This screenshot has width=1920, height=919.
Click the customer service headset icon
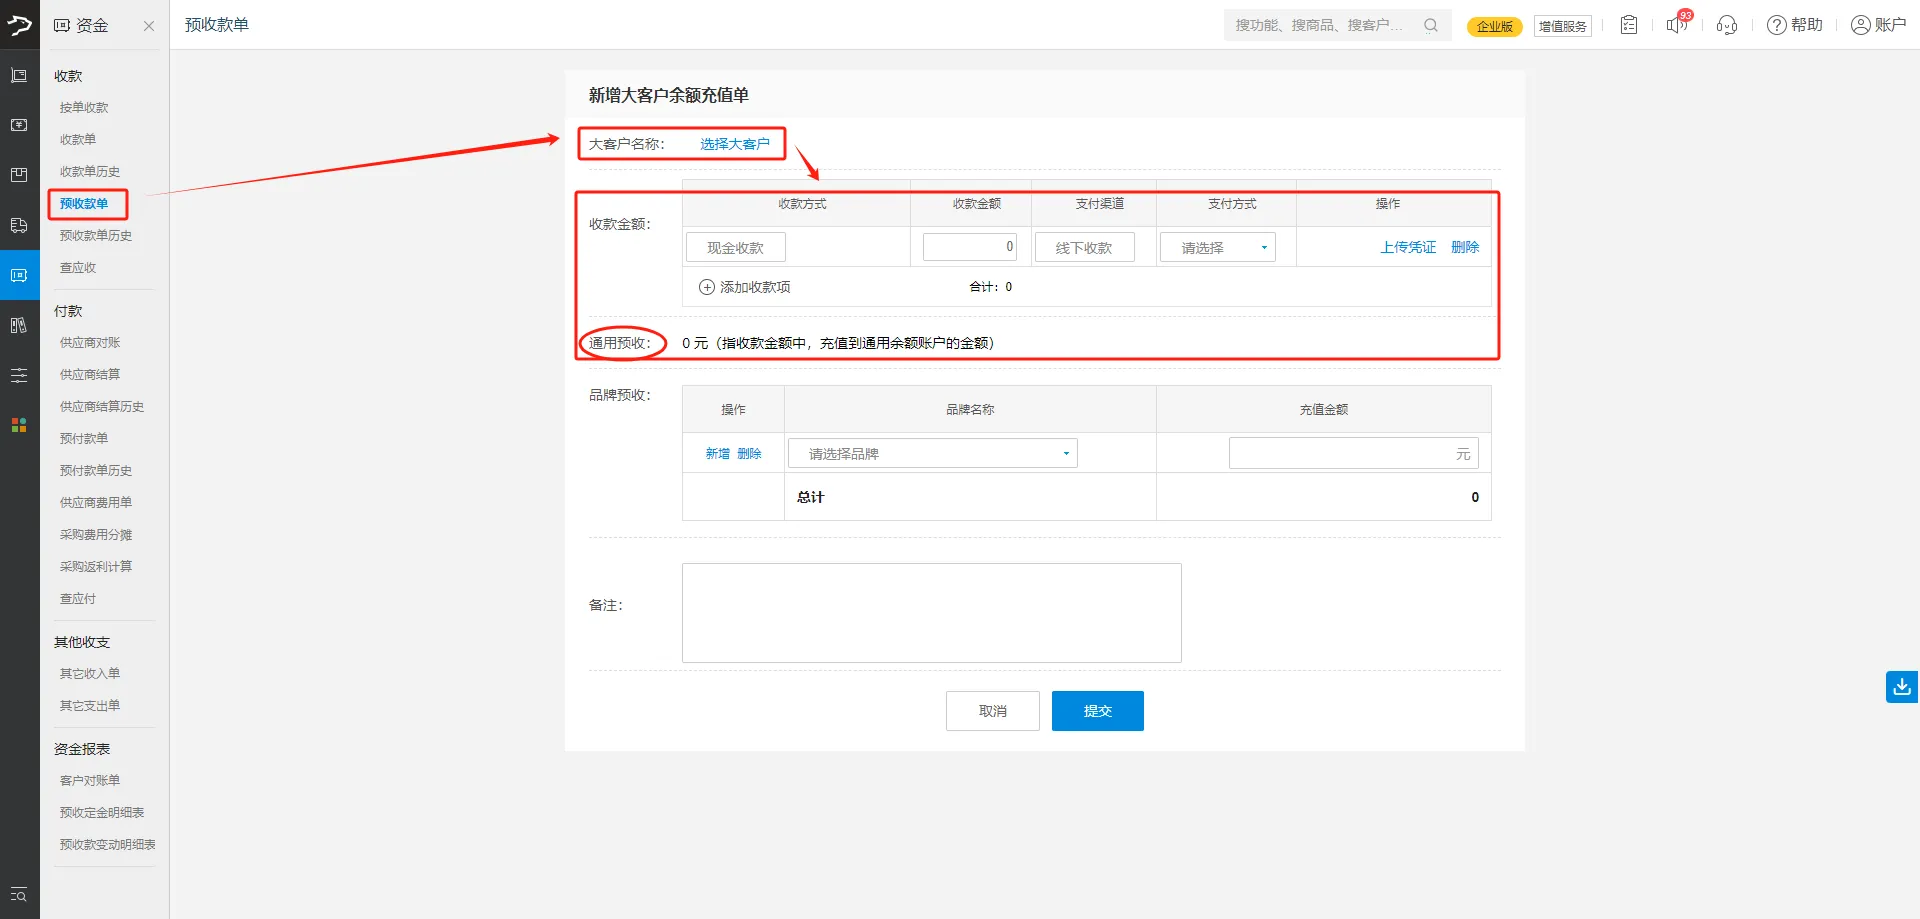[1727, 25]
